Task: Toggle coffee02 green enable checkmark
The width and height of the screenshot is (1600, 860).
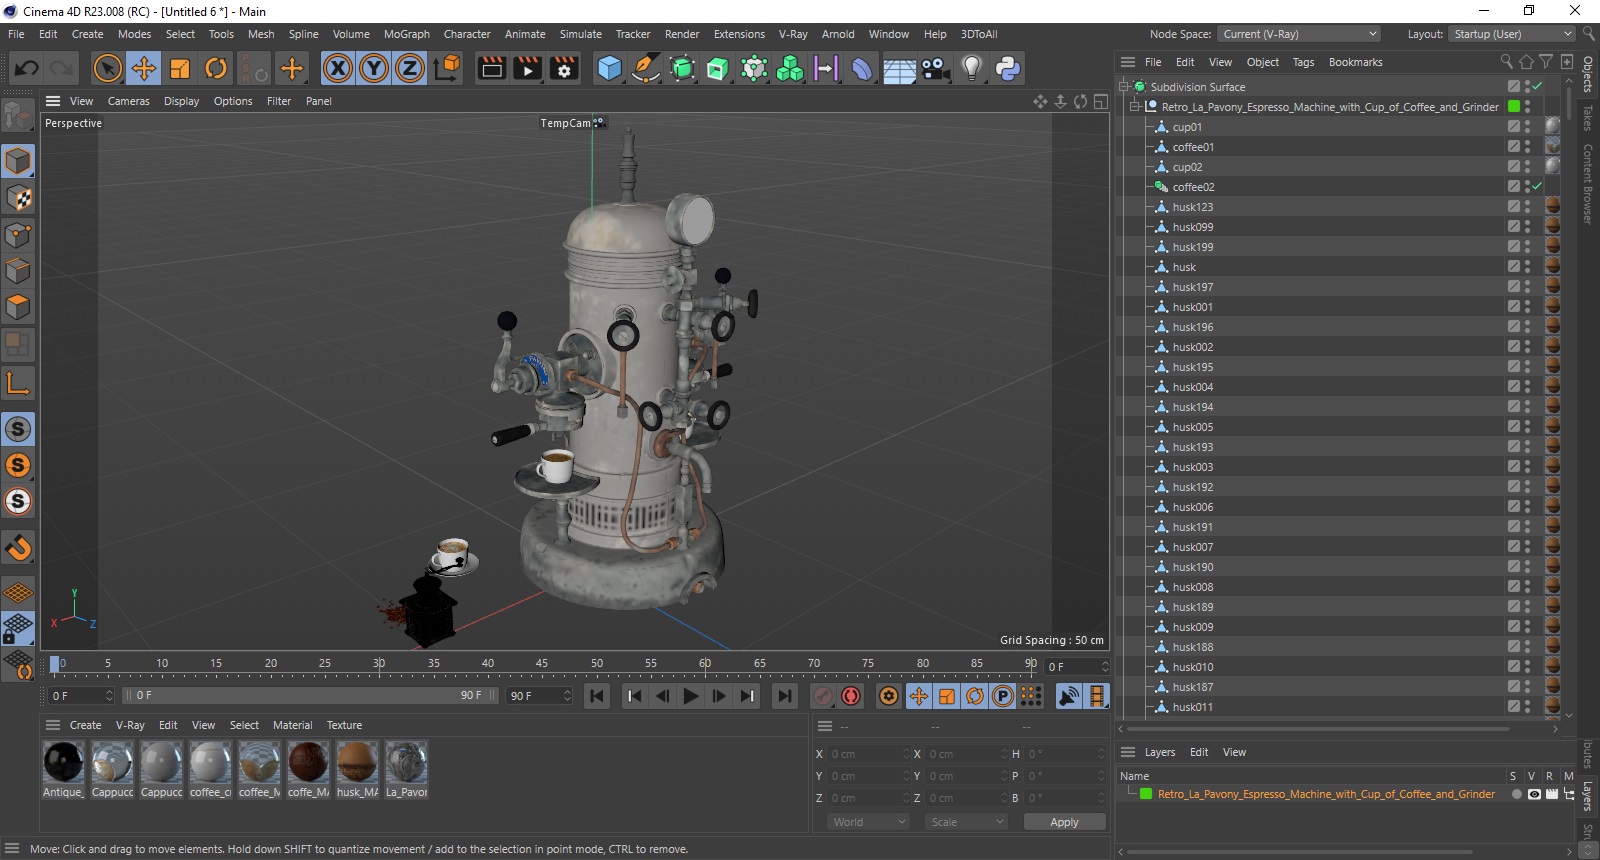Action: [1537, 187]
